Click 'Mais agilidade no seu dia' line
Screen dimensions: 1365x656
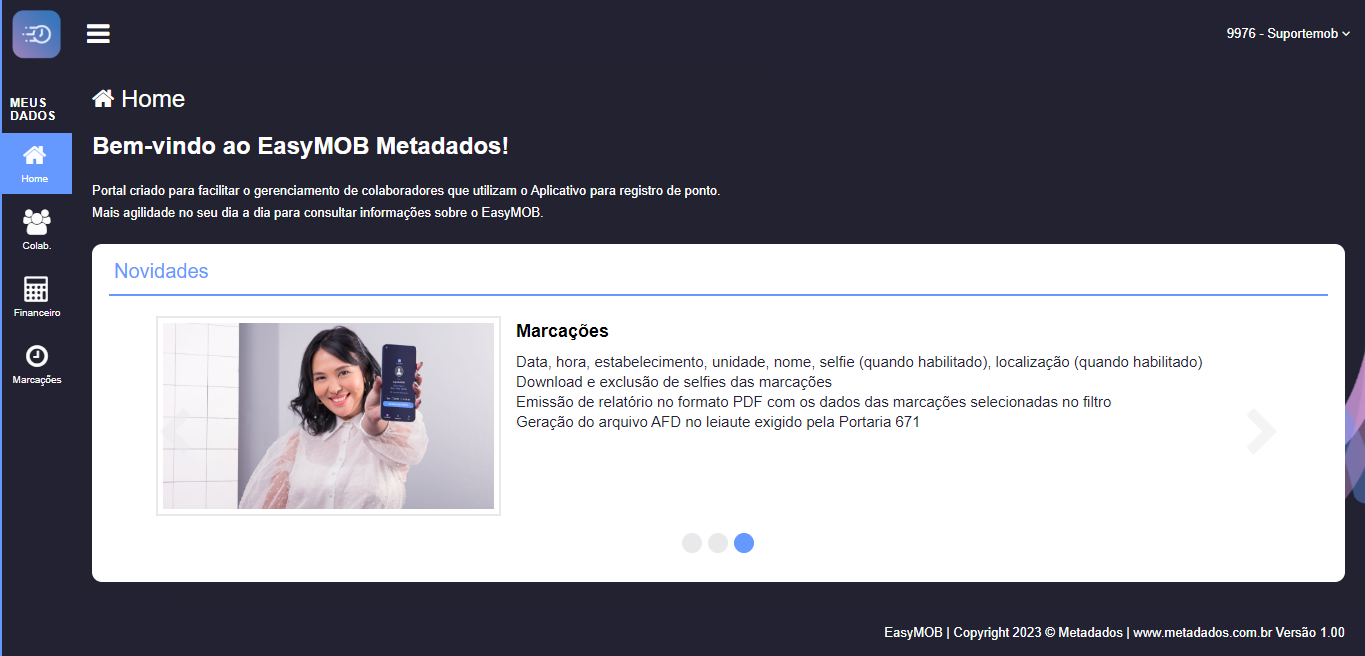(318, 213)
